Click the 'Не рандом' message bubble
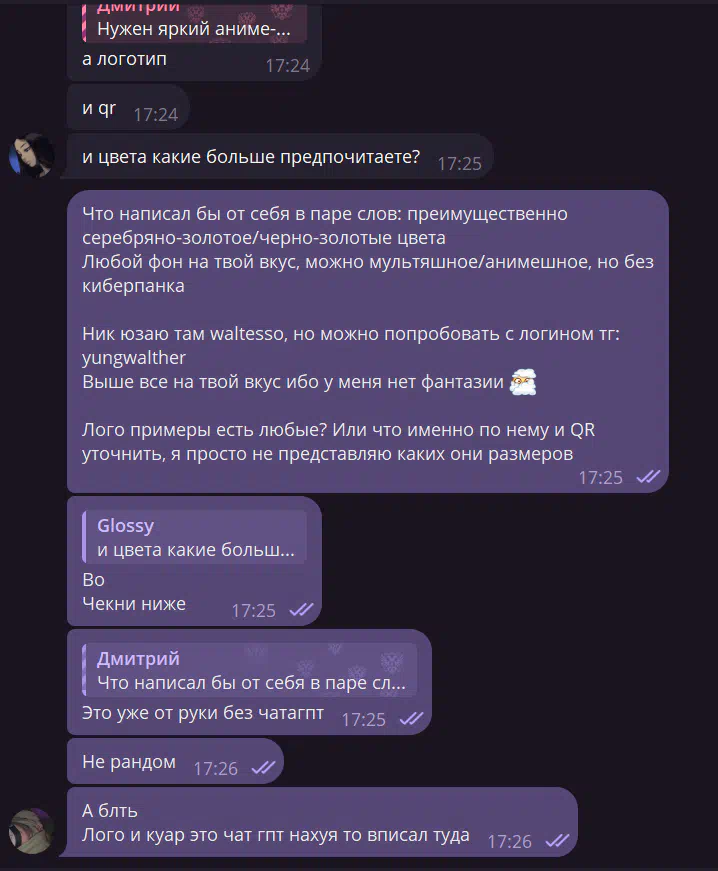The width and height of the screenshot is (718, 871). [x=175, y=762]
